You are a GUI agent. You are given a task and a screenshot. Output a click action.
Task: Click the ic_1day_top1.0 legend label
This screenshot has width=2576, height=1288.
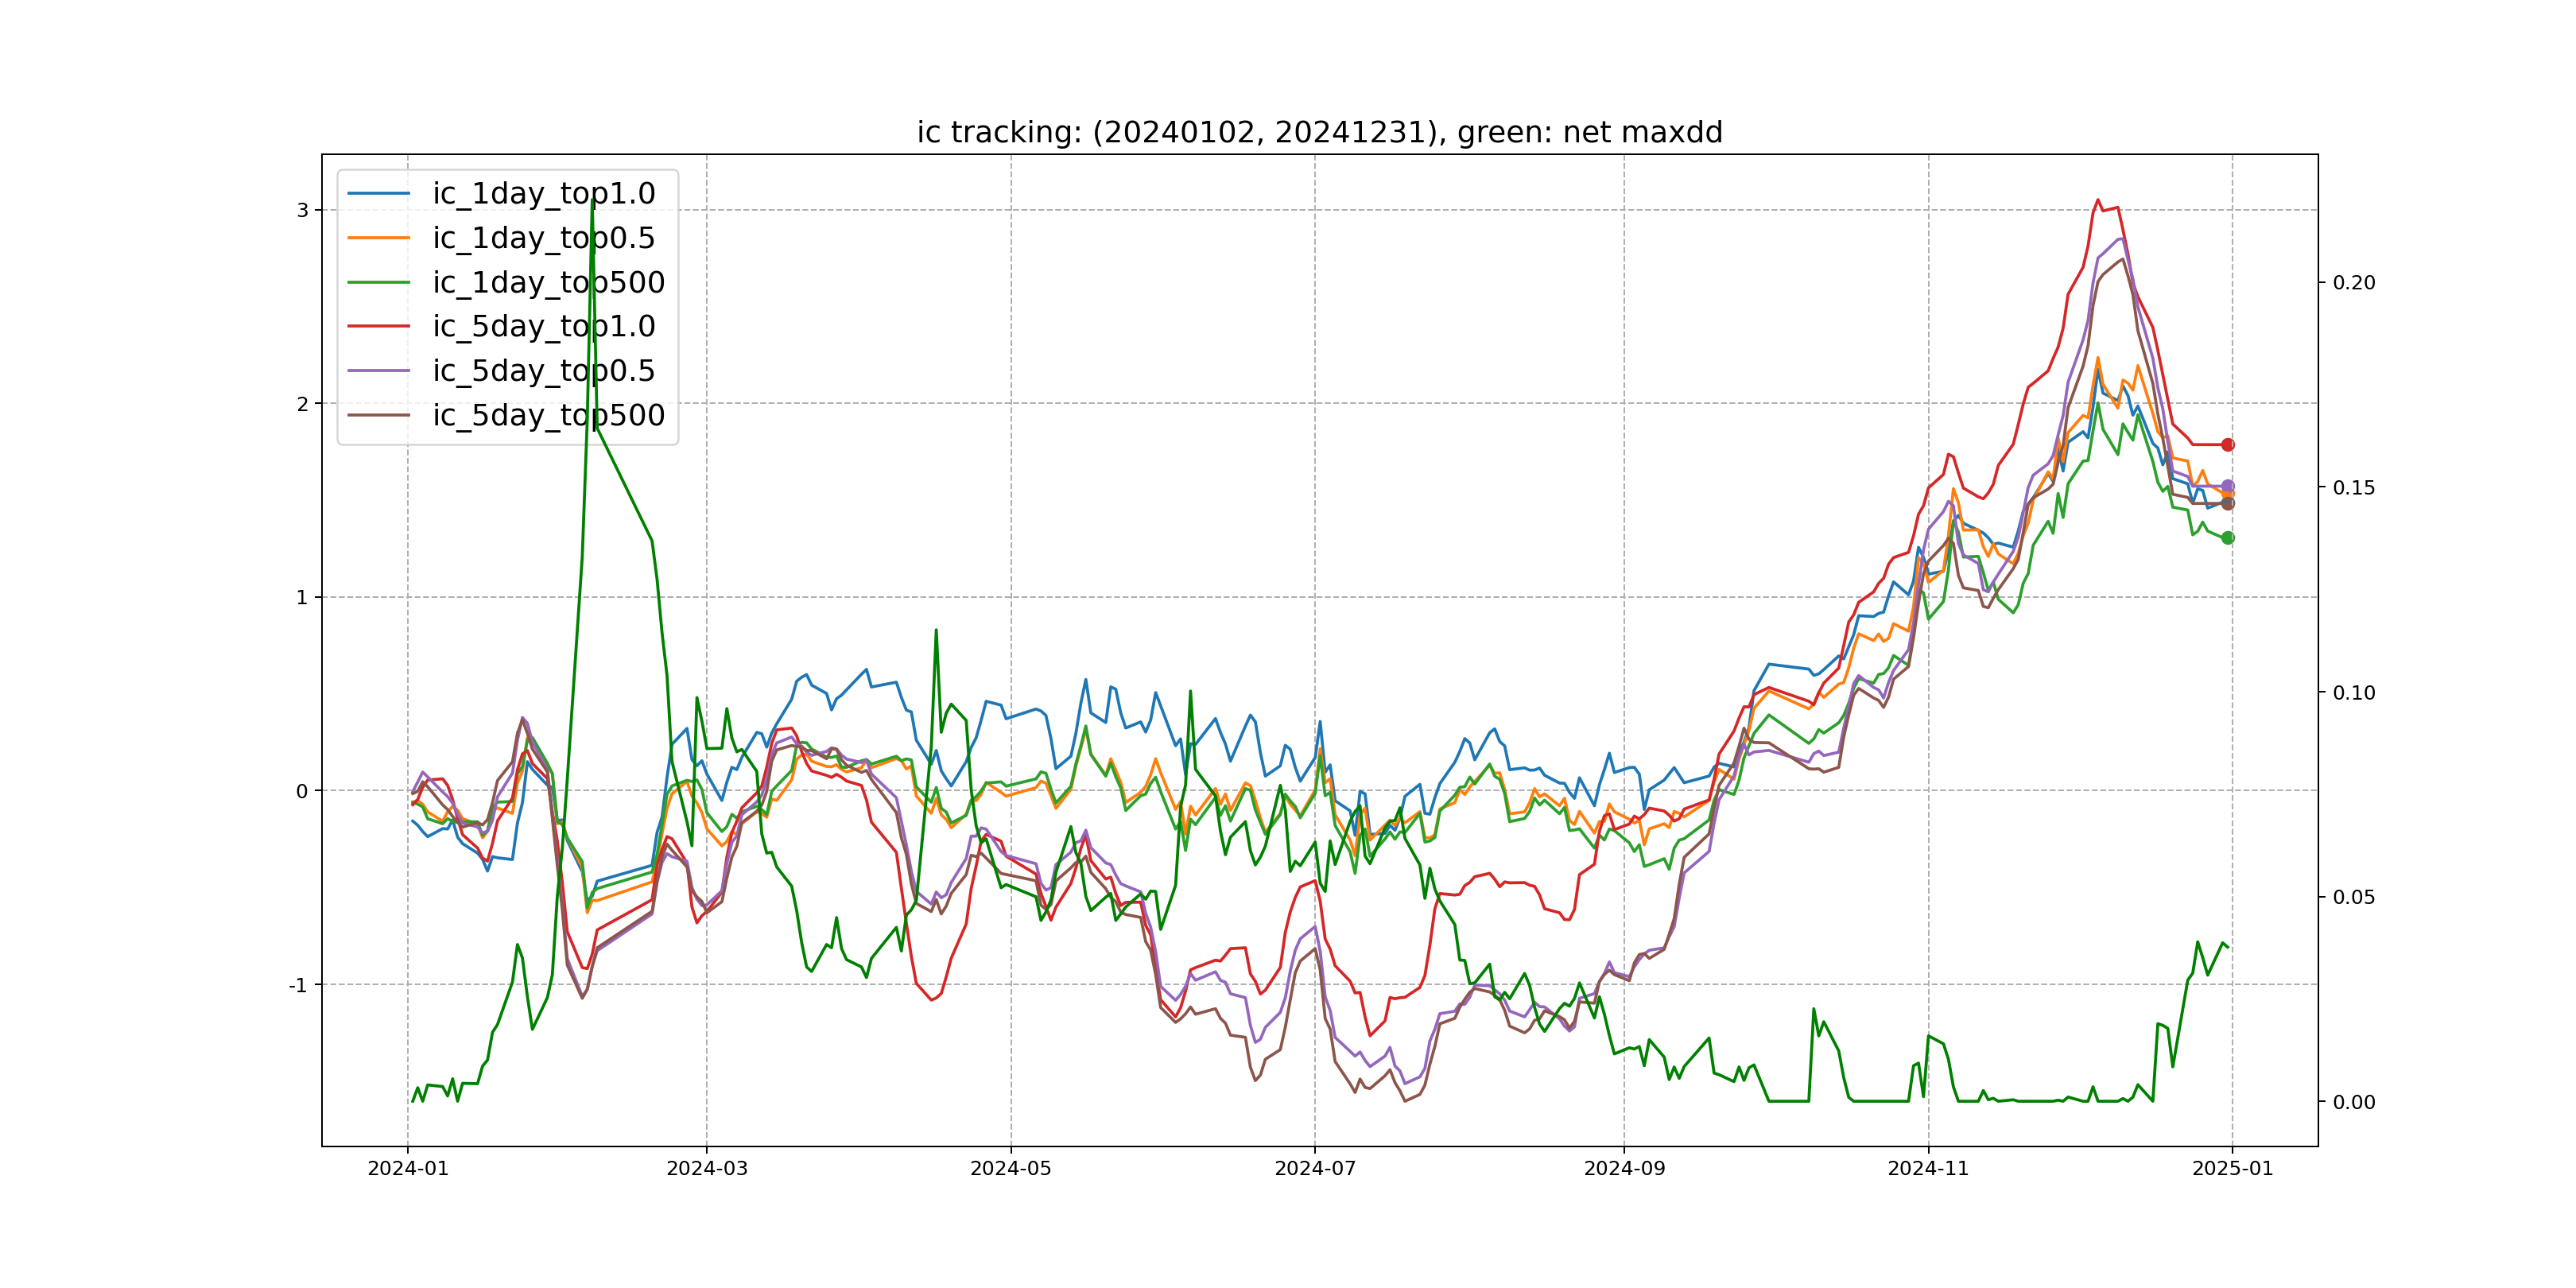point(543,194)
